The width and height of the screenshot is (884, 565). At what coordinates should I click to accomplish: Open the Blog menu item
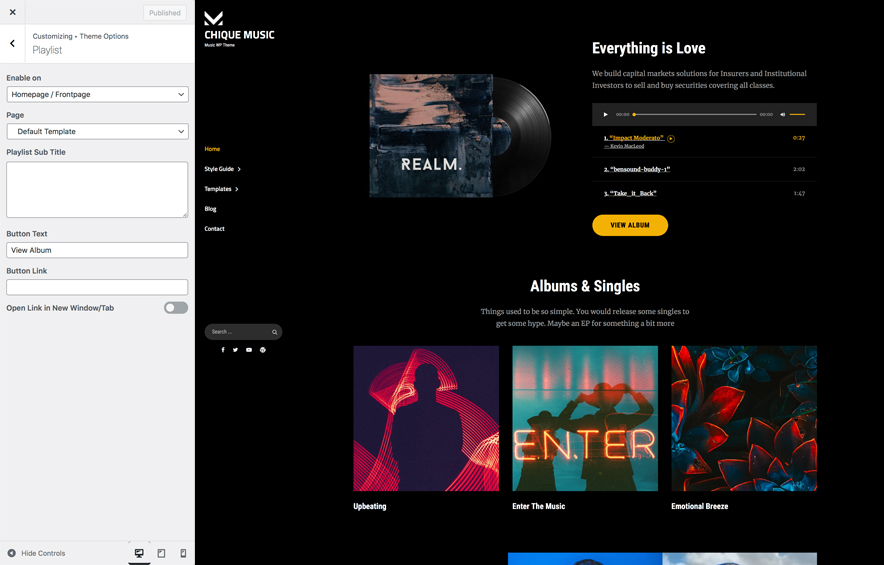point(210,209)
